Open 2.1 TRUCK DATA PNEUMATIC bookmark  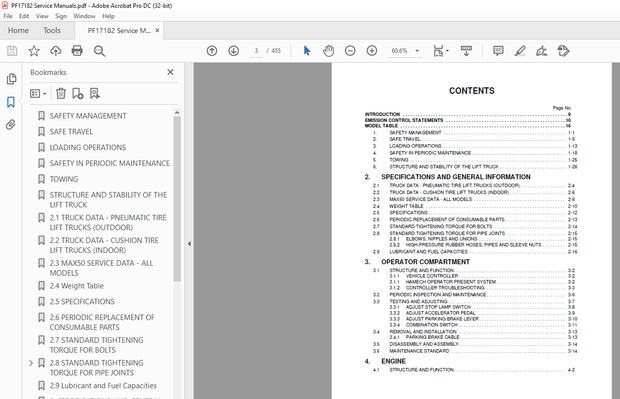click(x=108, y=222)
